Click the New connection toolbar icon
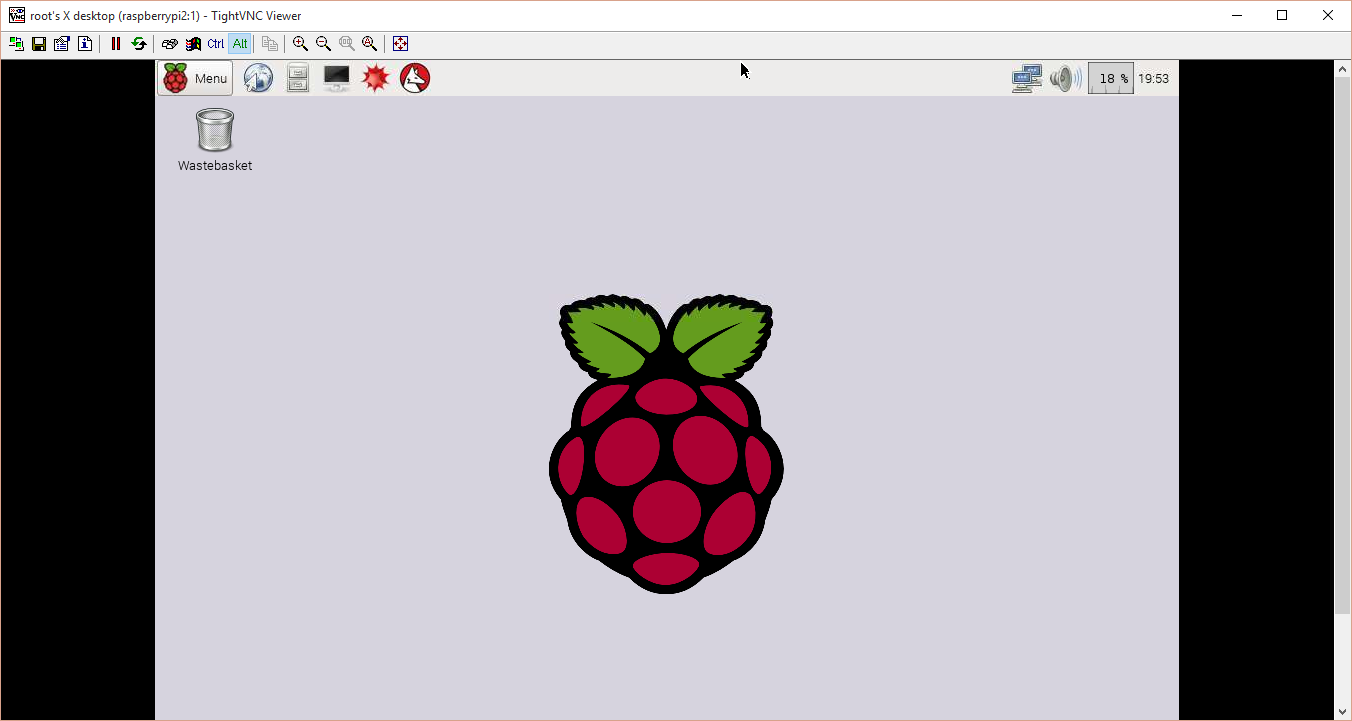The image size is (1352, 721). [17, 44]
